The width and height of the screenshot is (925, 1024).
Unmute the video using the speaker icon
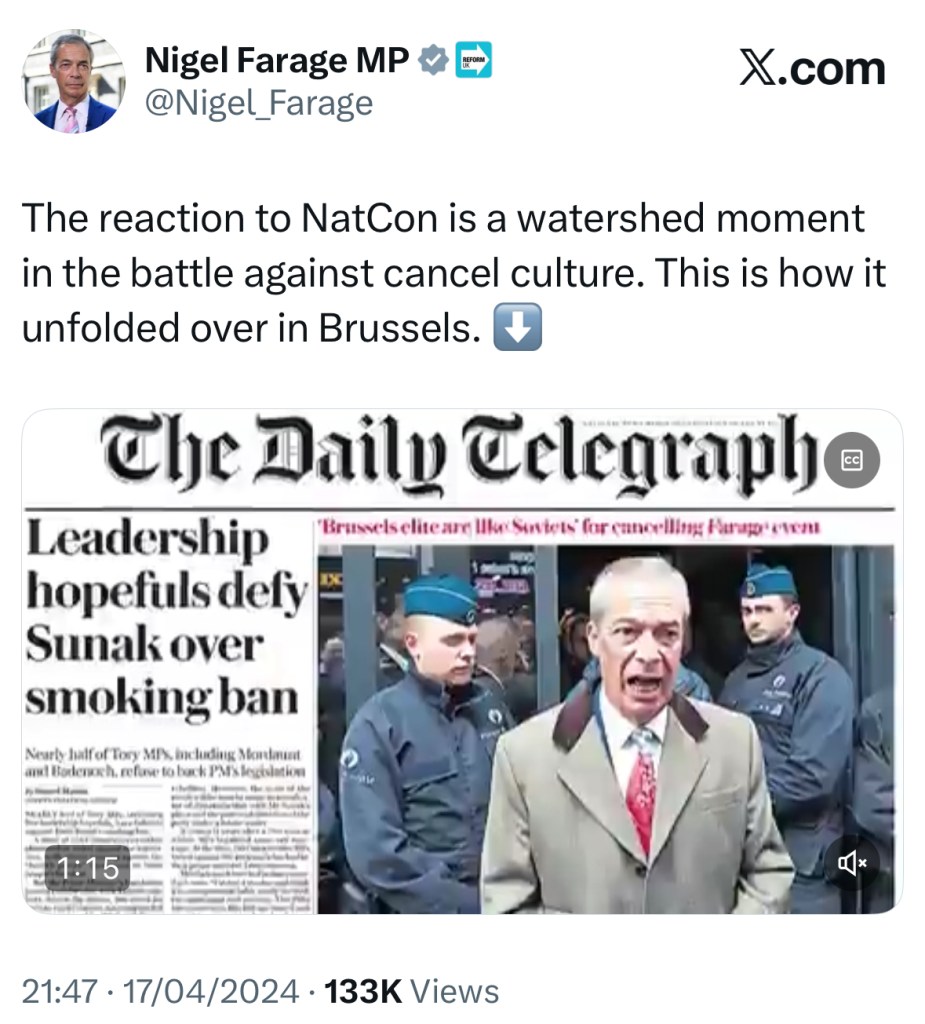tap(852, 863)
